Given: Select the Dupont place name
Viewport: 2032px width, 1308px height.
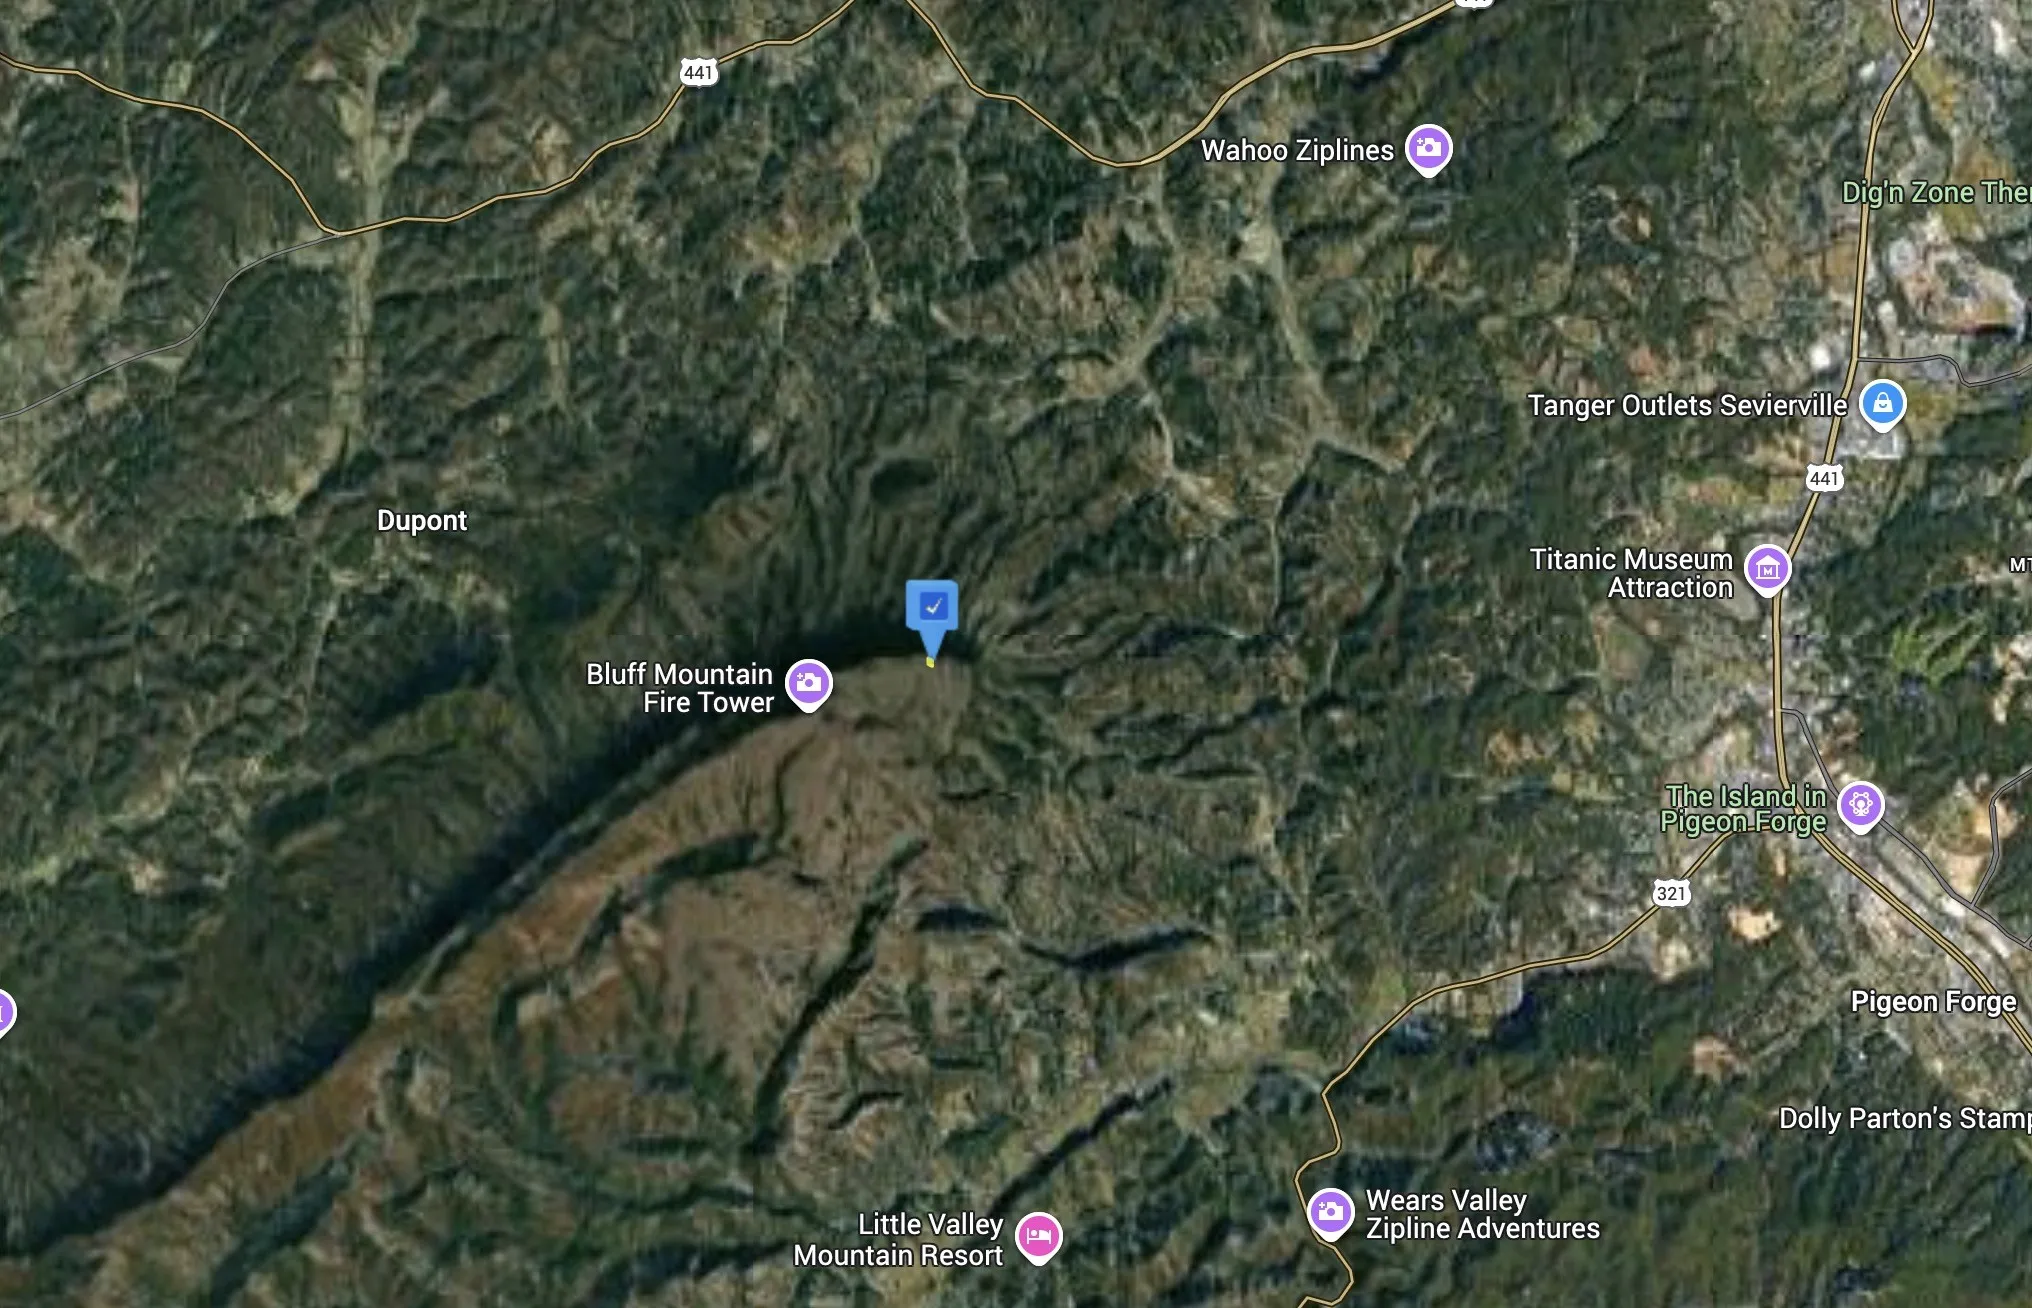Looking at the screenshot, I should coord(422,521).
